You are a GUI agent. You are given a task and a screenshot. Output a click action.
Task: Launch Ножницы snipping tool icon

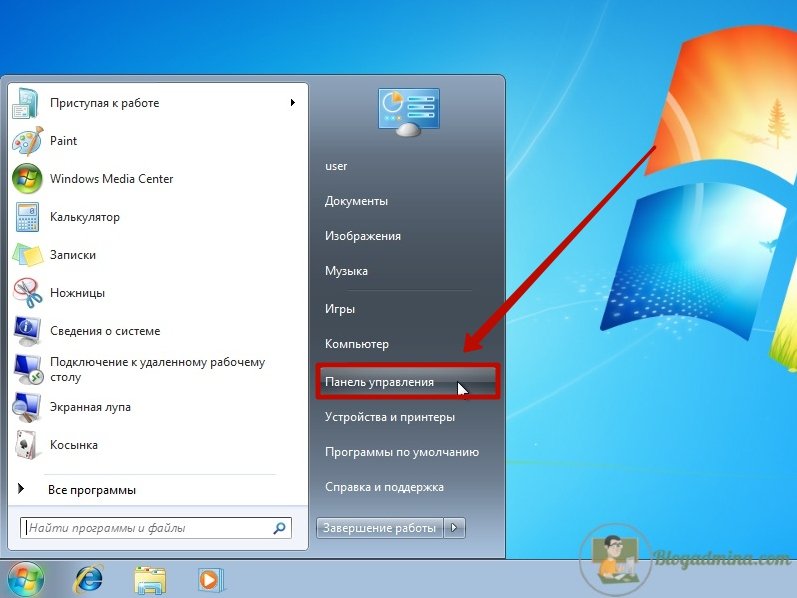click(27, 293)
